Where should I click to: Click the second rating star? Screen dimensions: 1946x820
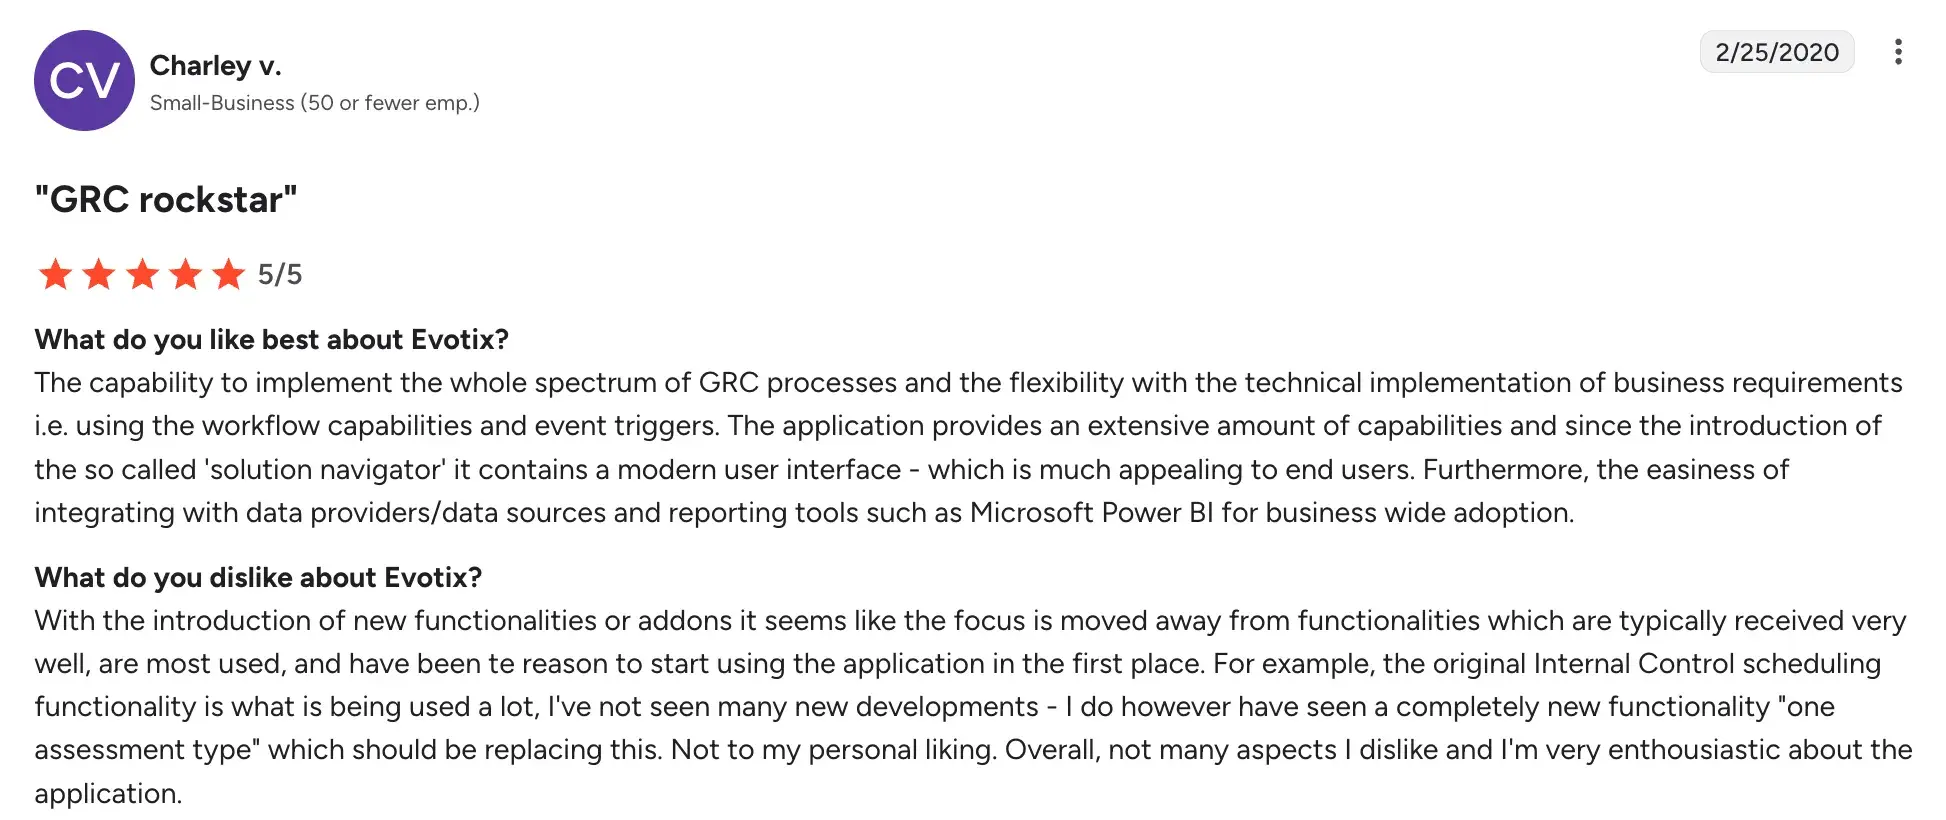(x=99, y=274)
